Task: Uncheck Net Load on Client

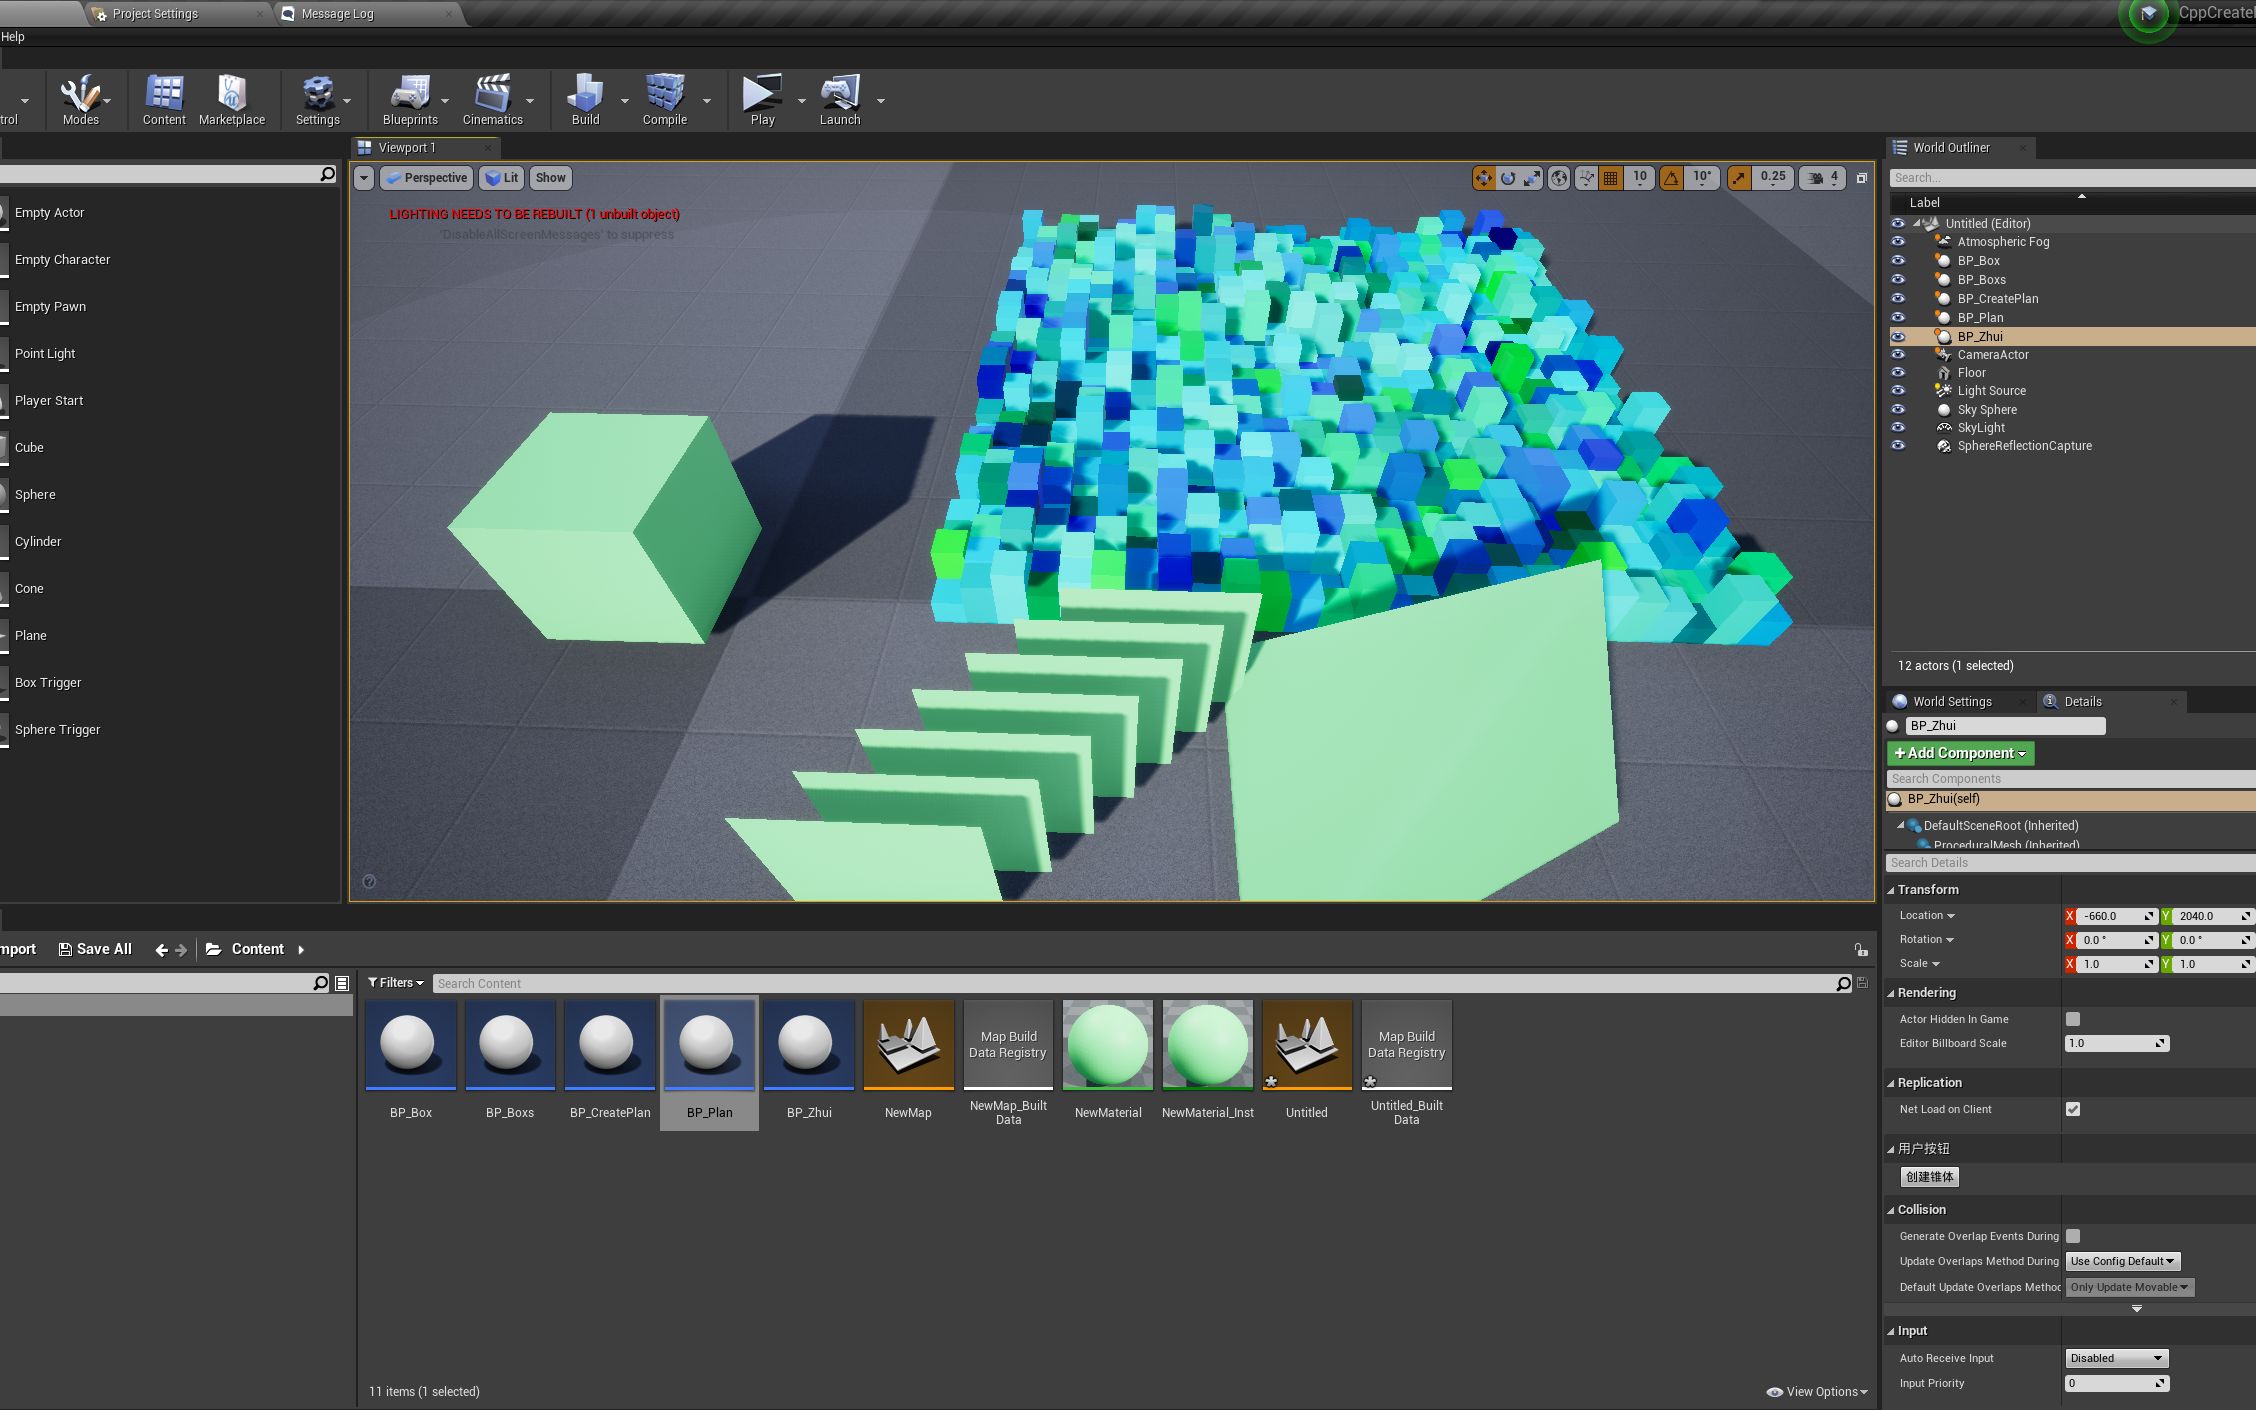Action: 2072,1109
